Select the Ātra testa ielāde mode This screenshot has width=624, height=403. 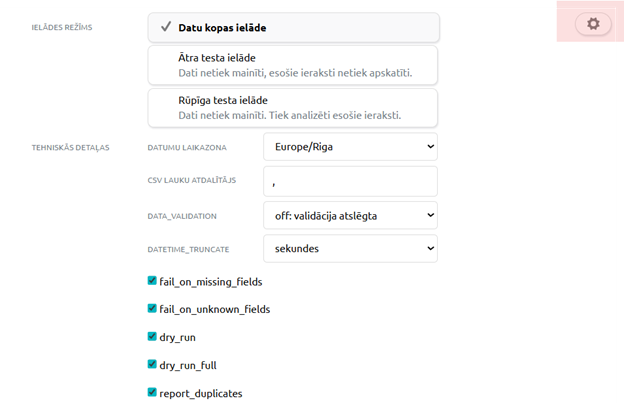293,65
